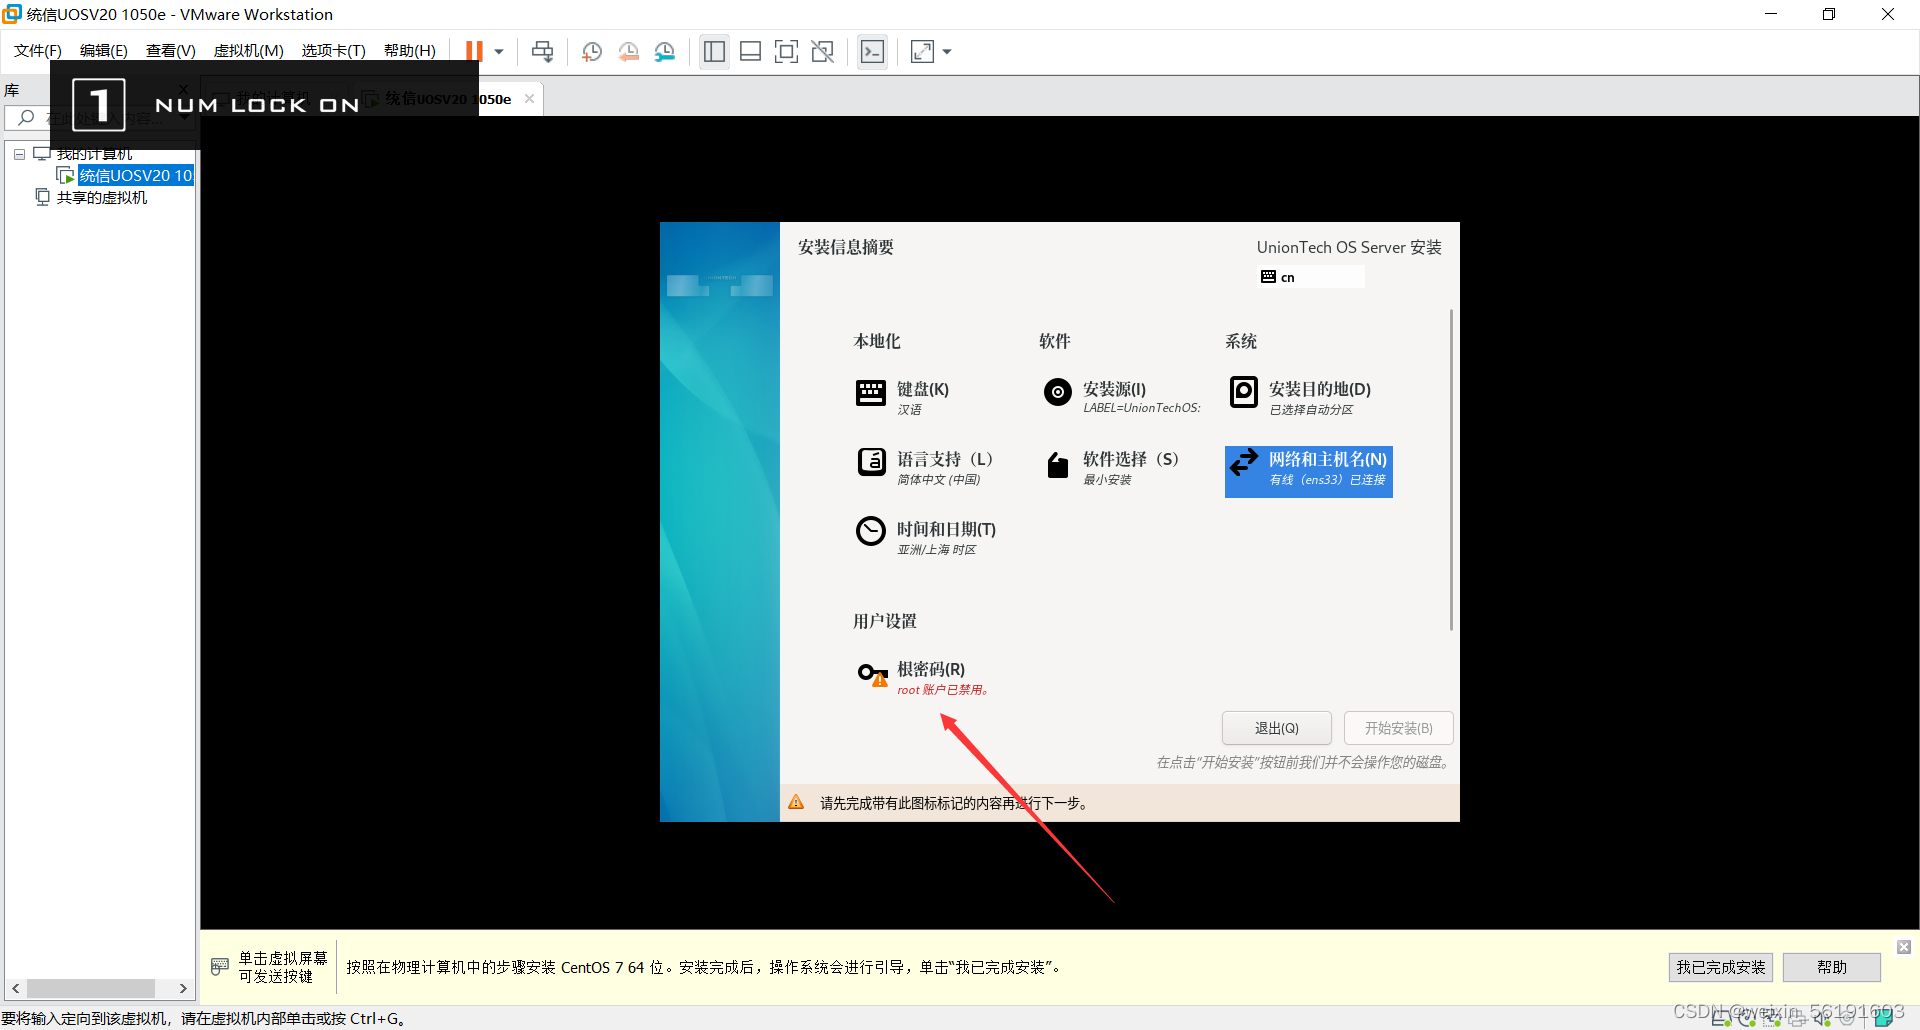The height and width of the screenshot is (1030, 1920).
Task: Open 时间和日期(T) settings
Action: [x=926, y=537]
